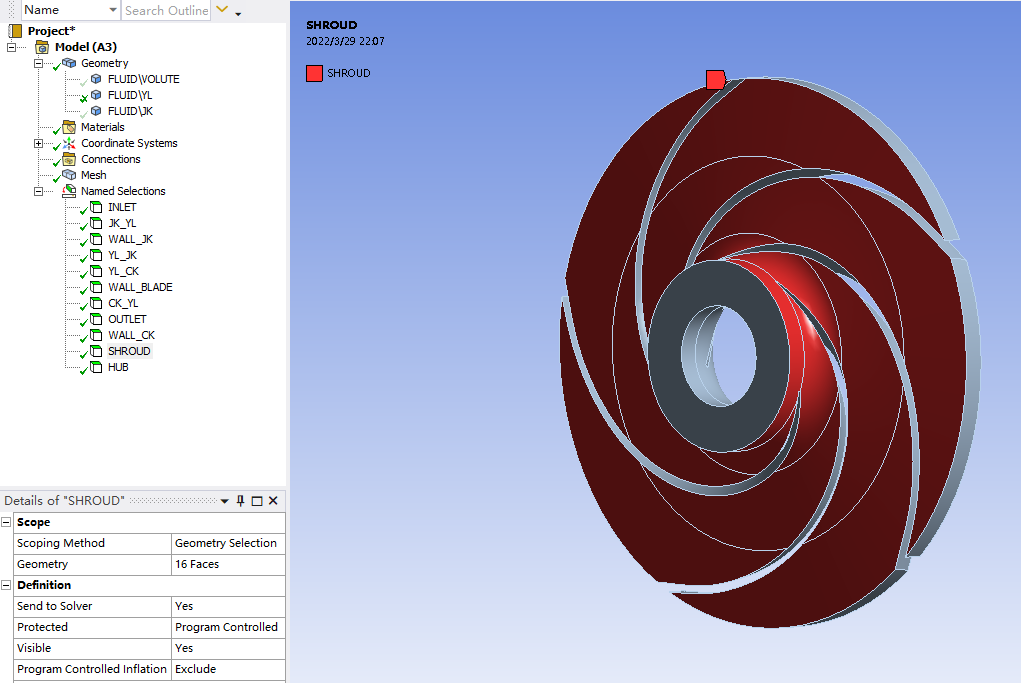Click the Search Outline input field
This screenshot has height=683, width=1021.
pyautogui.click(x=166, y=10)
